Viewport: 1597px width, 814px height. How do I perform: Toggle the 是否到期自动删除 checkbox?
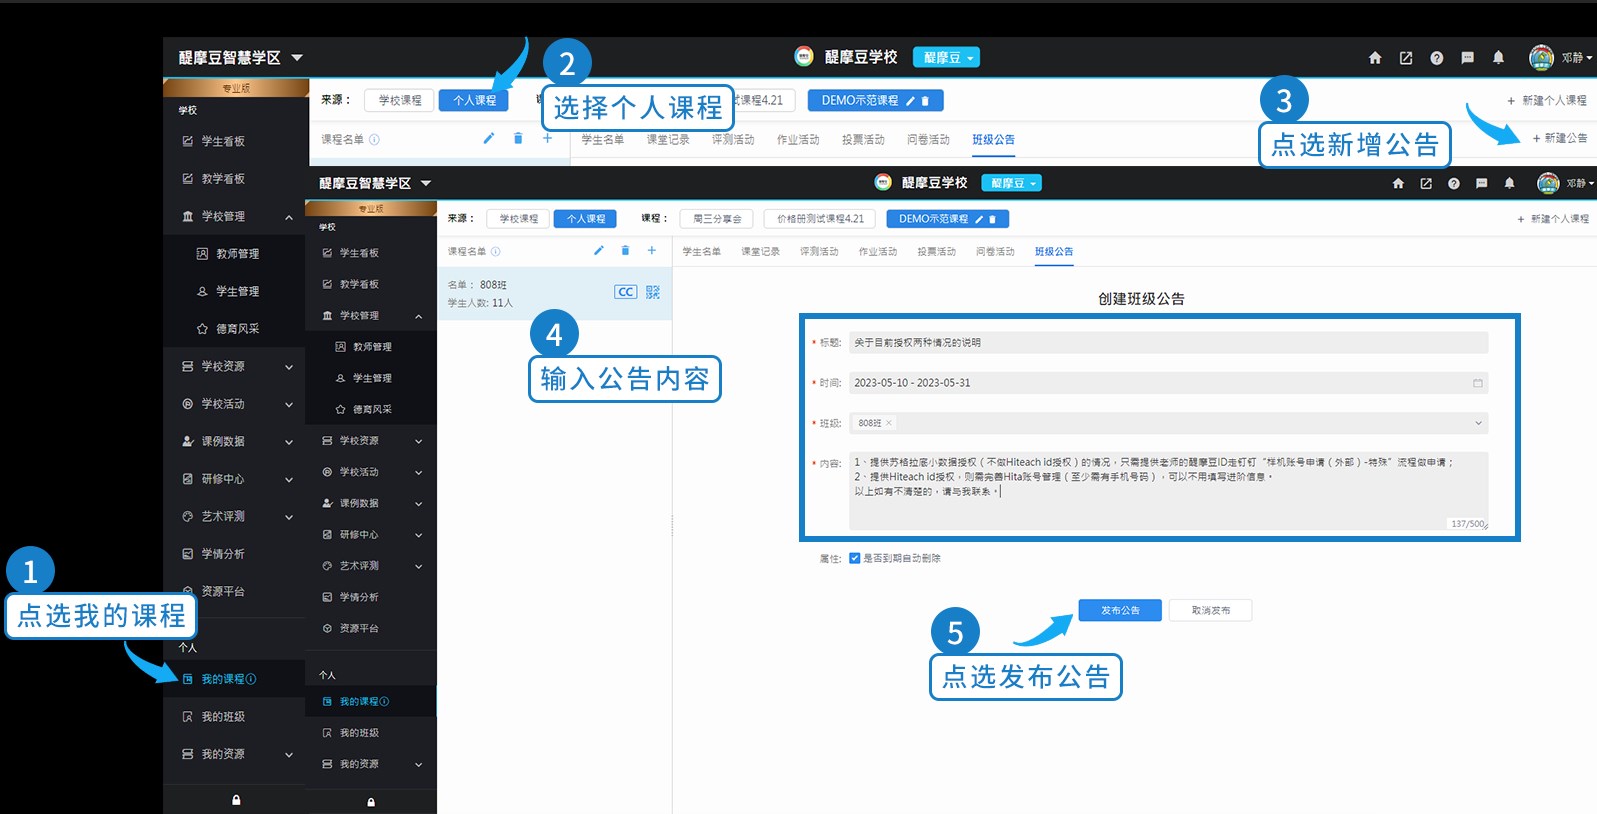pos(855,558)
